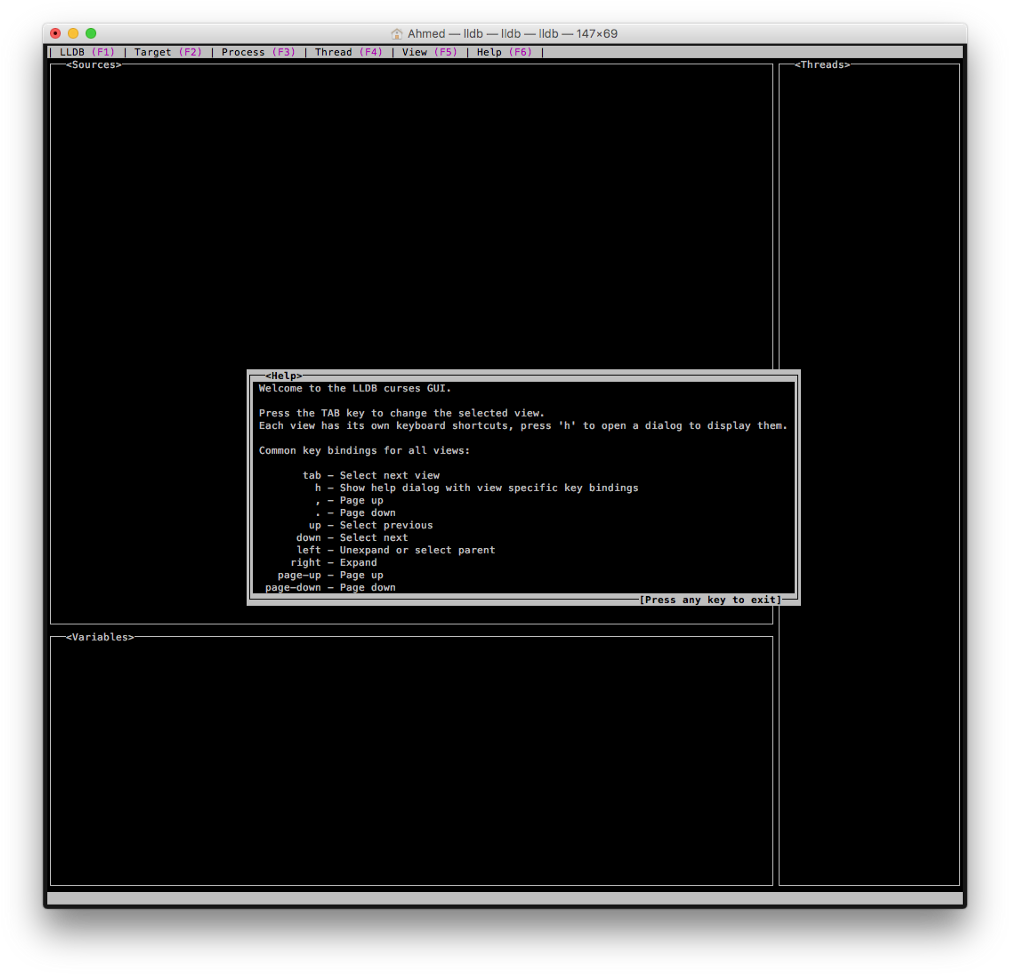Open the Process (F3) menu
This screenshot has width=1010, height=974.
tap(258, 52)
